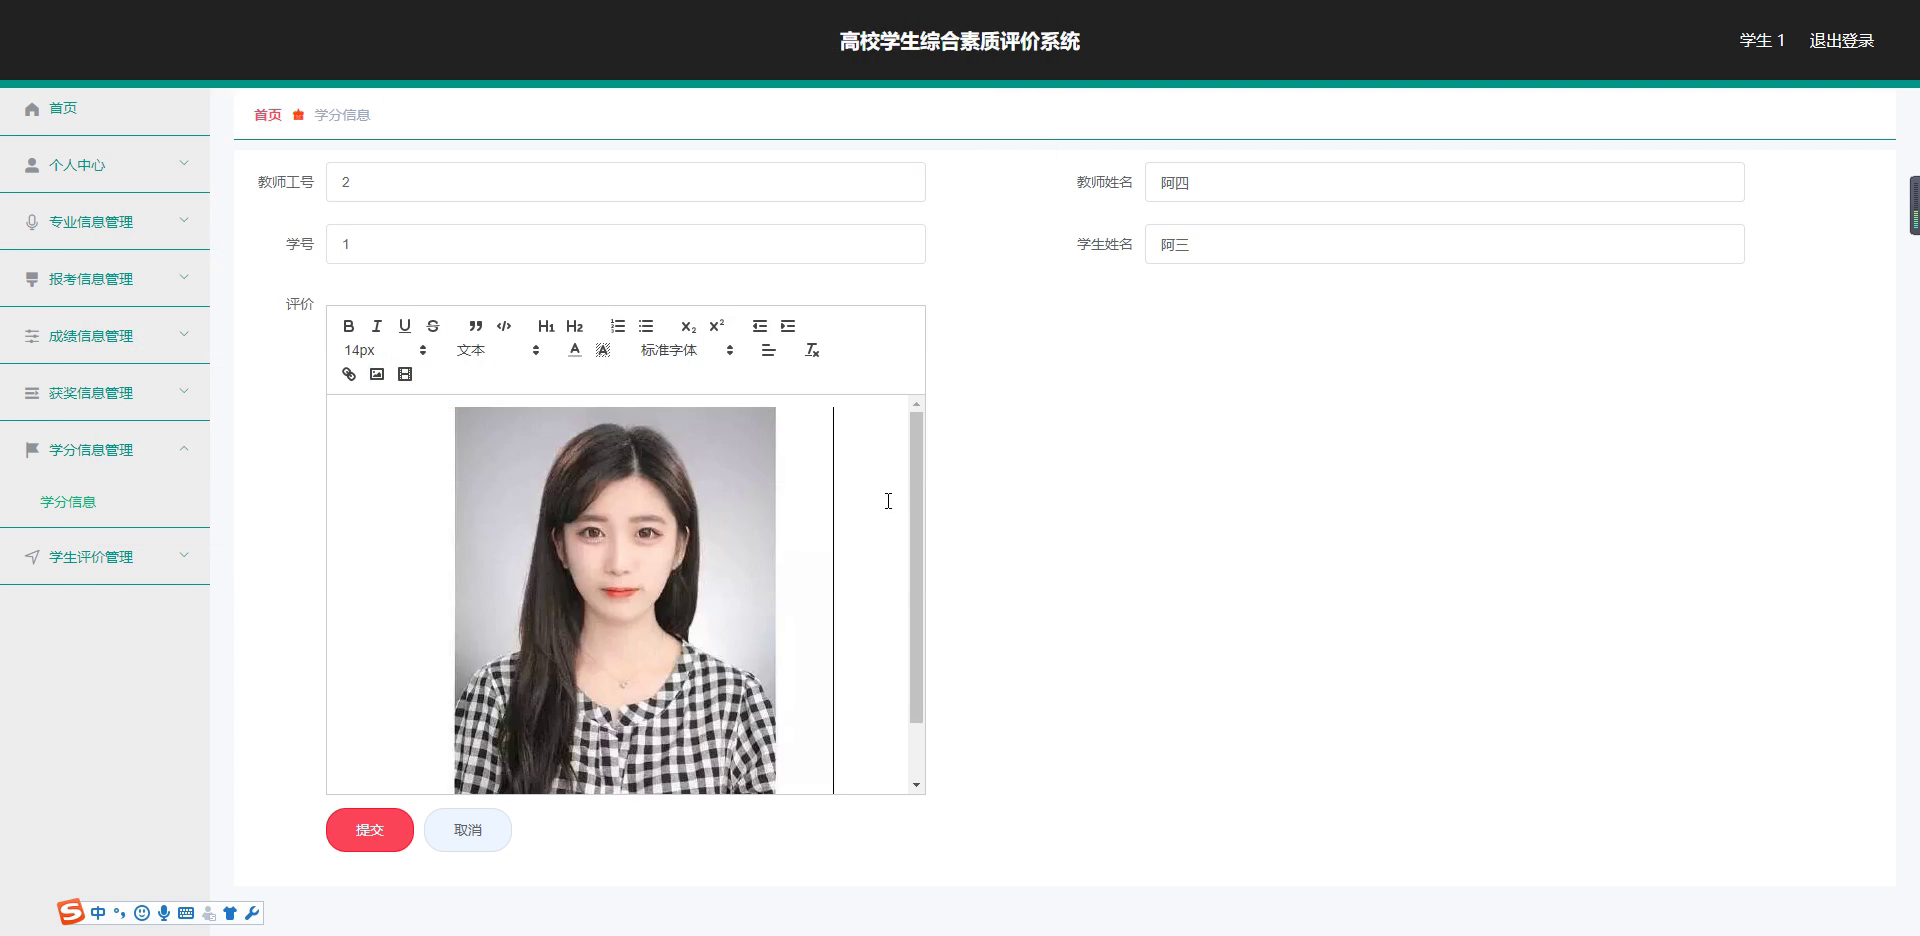Expand the 报考信息管理 menu
The height and width of the screenshot is (936, 1920).
[x=105, y=279]
